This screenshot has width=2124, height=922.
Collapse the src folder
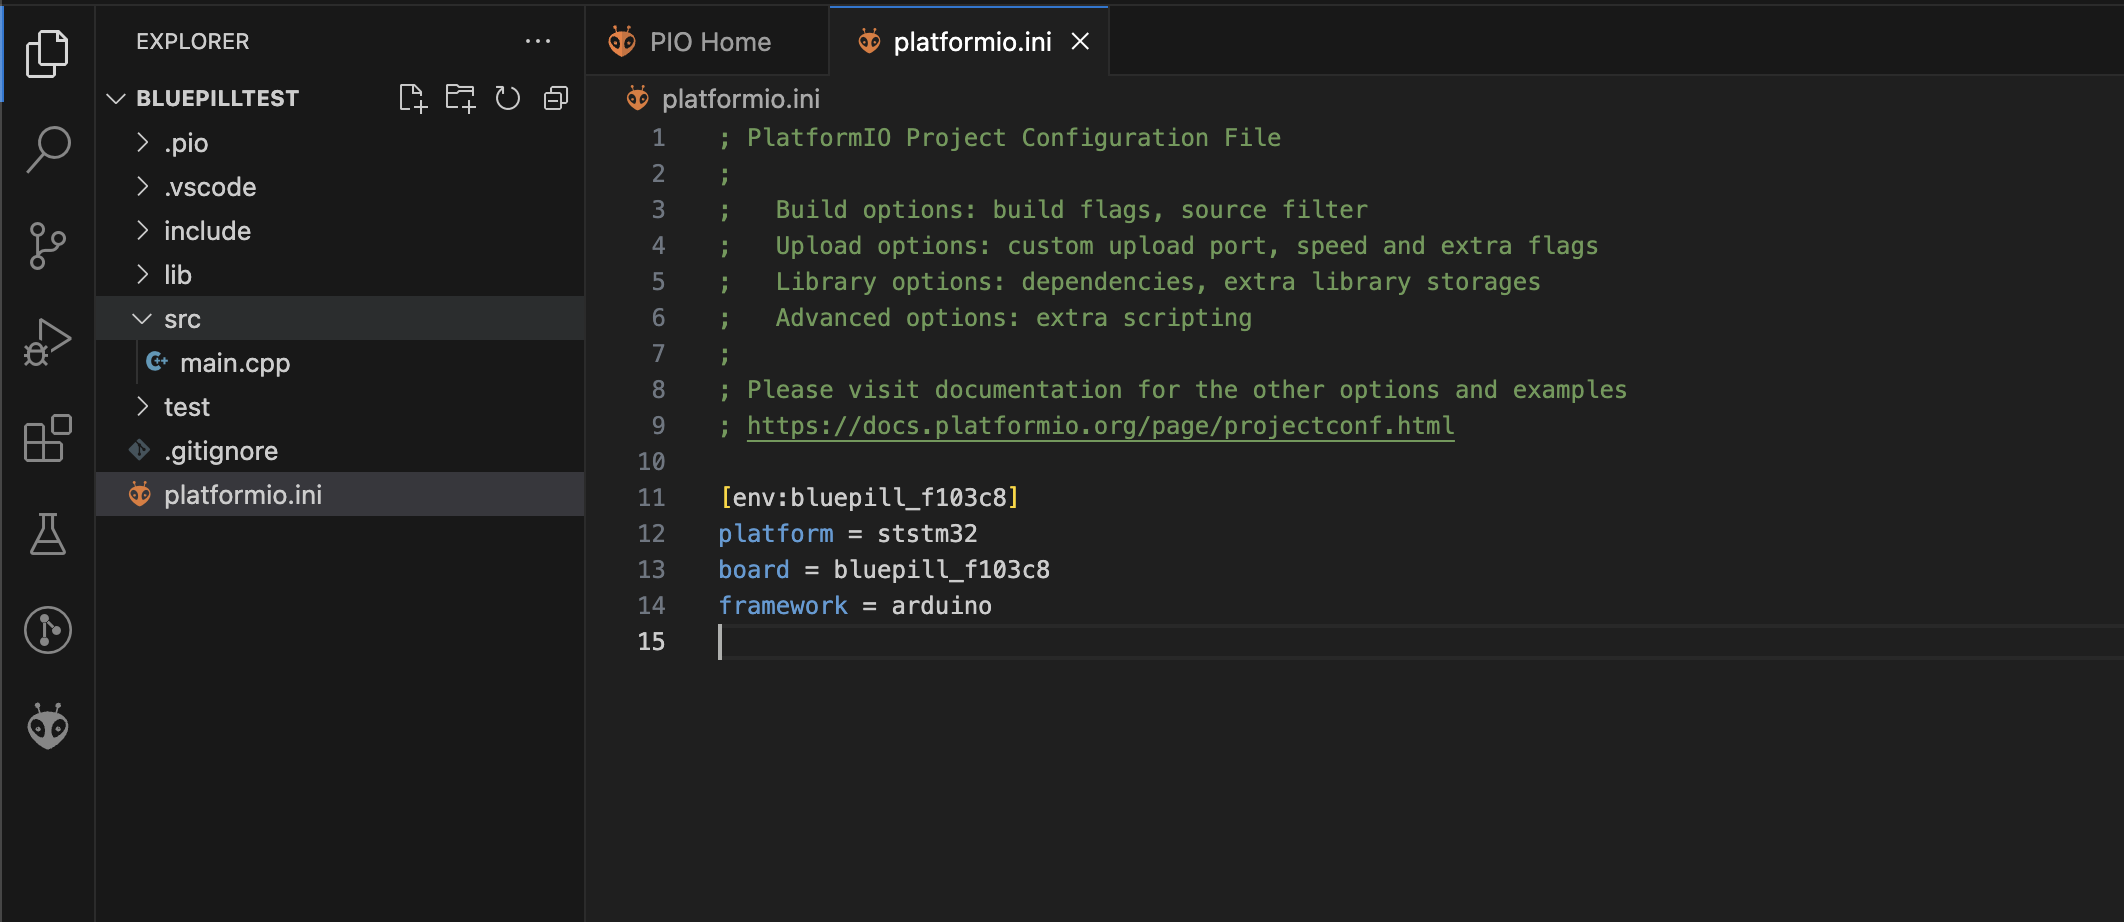tap(182, 319)
